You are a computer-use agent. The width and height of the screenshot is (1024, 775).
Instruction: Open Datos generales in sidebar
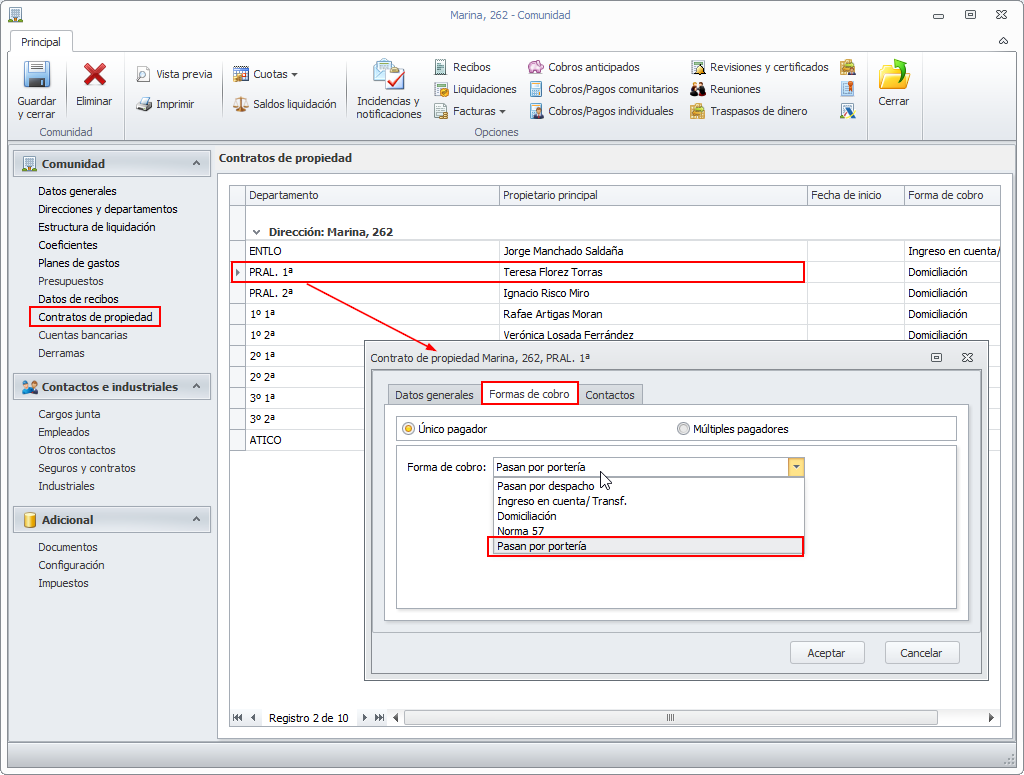click(x=77, y=191)
